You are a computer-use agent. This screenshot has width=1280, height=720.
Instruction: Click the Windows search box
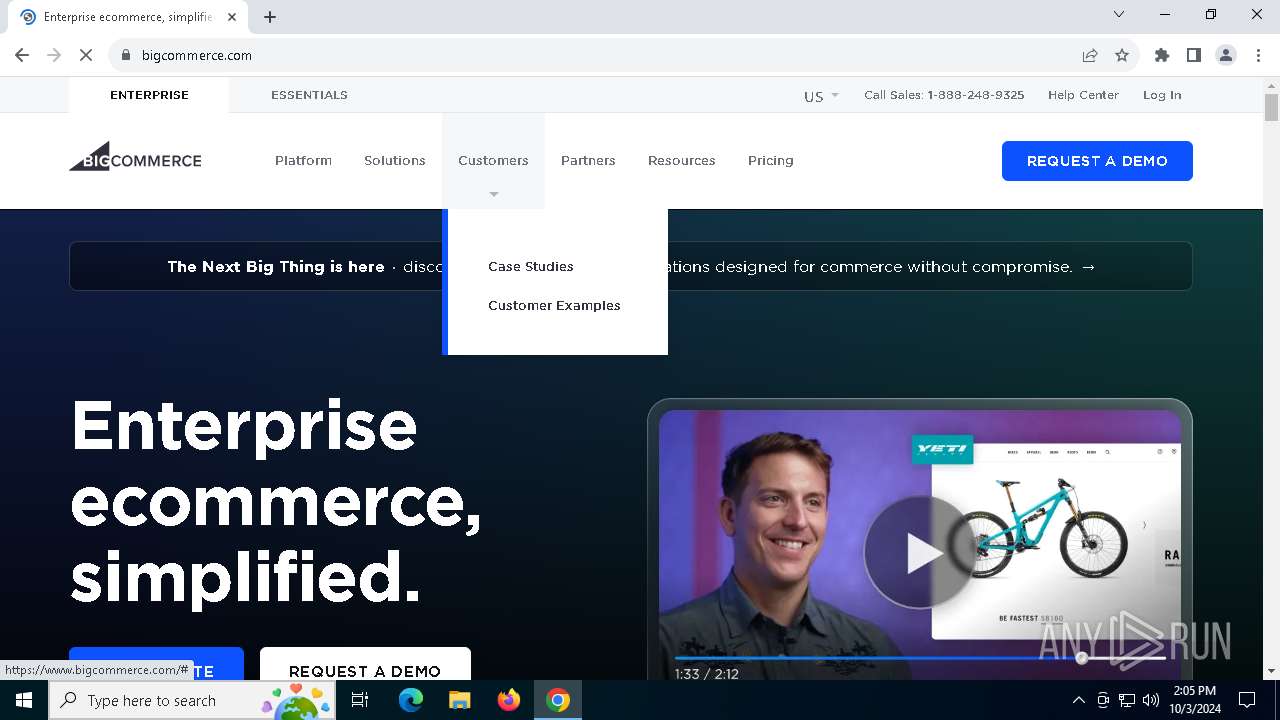click(x=191, y=700)
